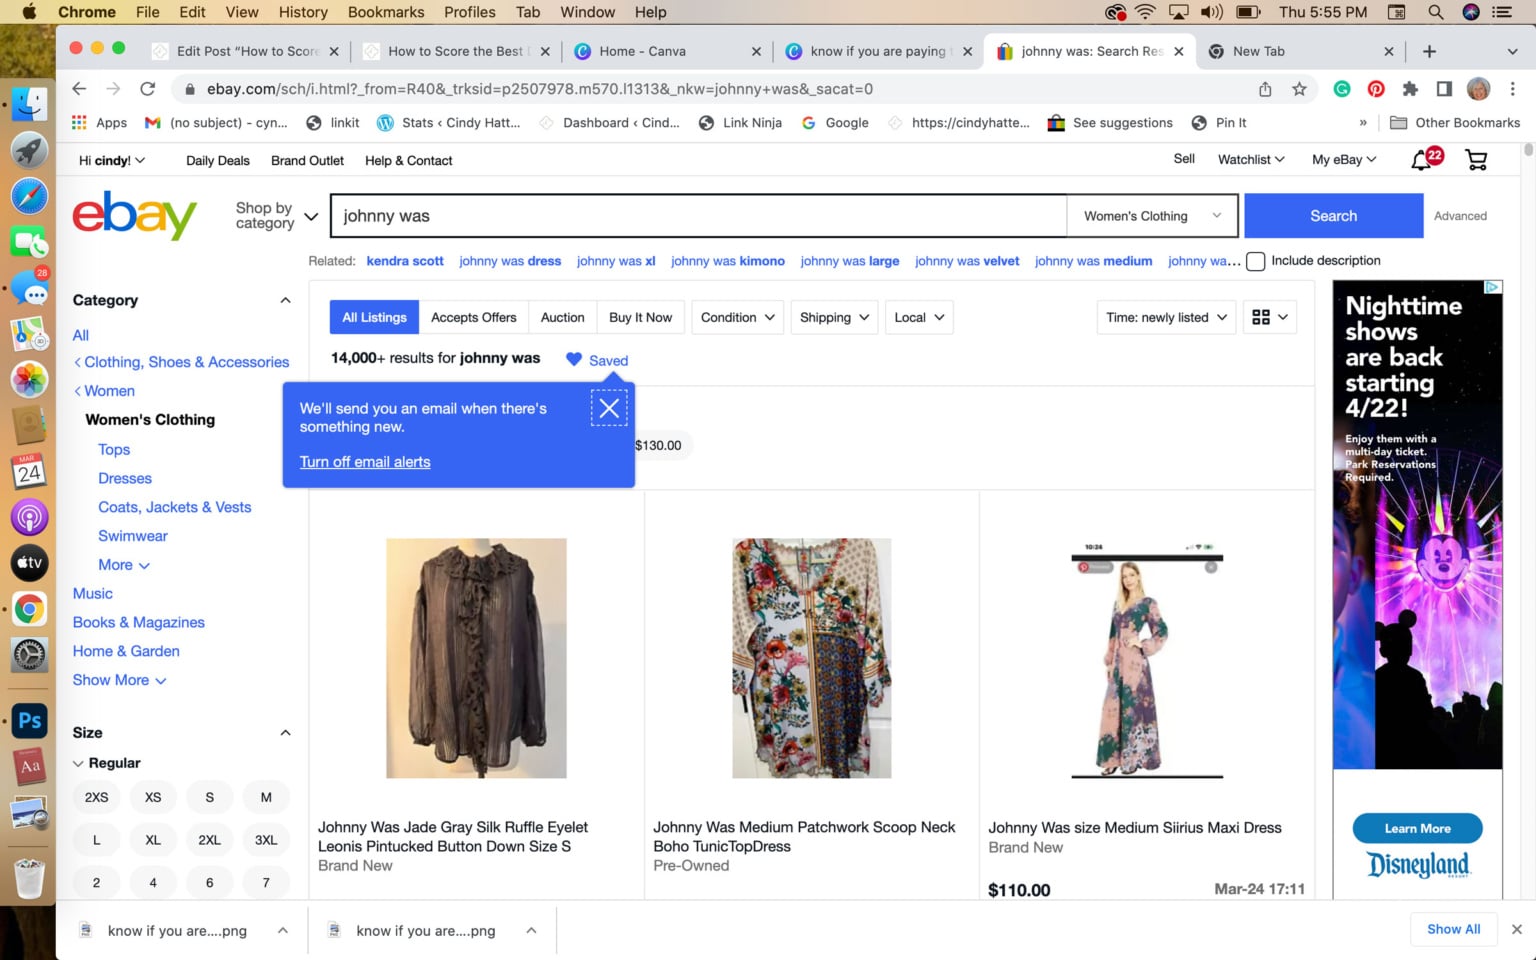Click the Daily Deals link
The height and width of the screenshot is (960, 1536).
[218, 160]
